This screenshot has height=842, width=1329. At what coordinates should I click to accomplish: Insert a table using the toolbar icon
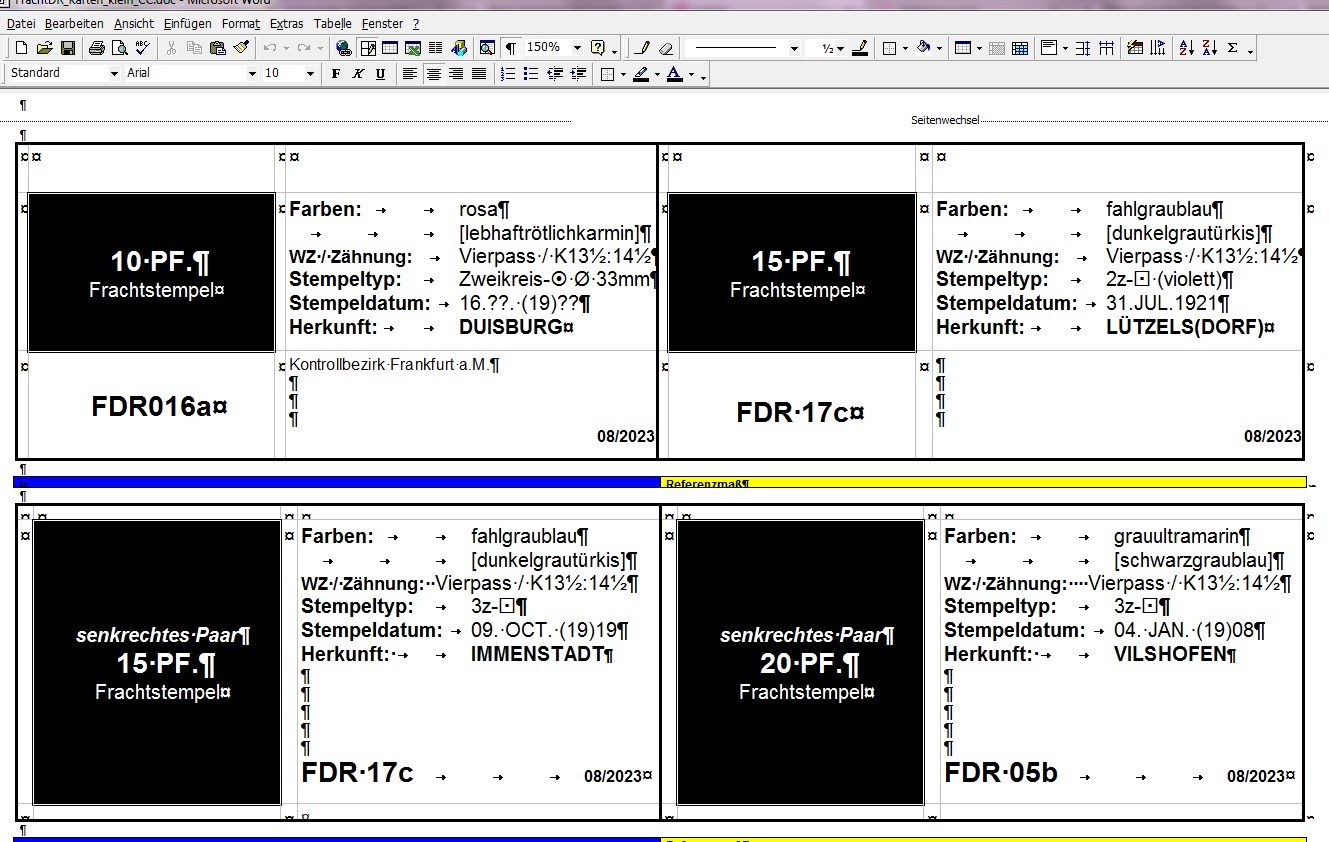(x=390, y=48)
